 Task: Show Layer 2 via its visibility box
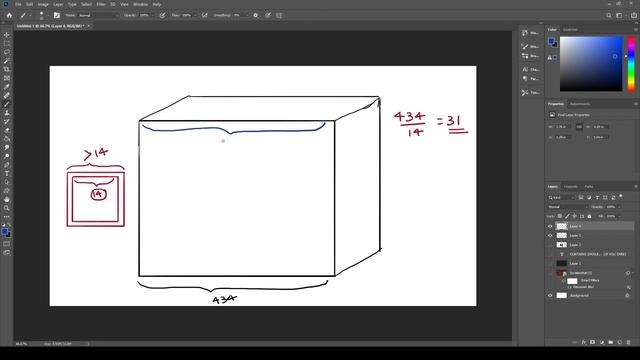pos(550,245)
